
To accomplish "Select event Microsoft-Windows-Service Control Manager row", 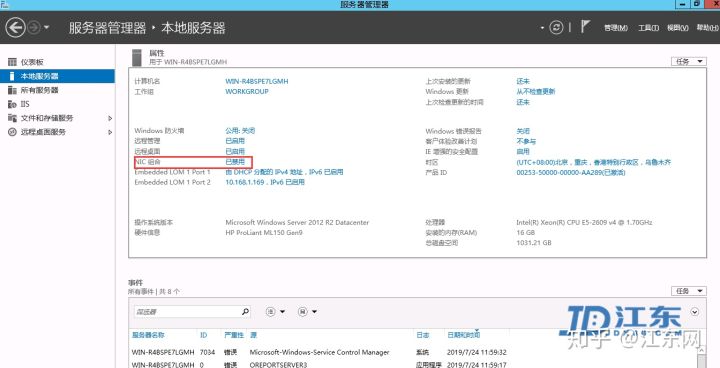I will (413, 352).
